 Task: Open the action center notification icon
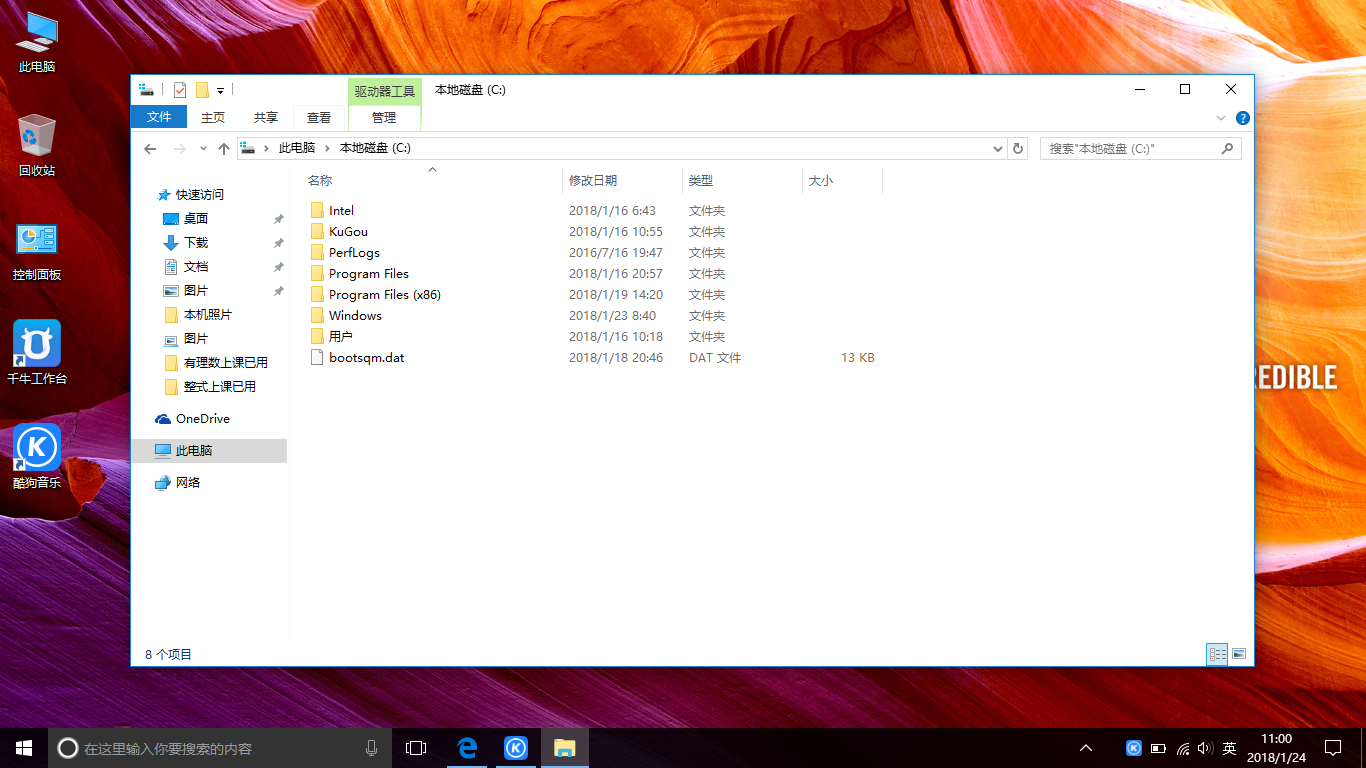click(x=1333, y=747)
